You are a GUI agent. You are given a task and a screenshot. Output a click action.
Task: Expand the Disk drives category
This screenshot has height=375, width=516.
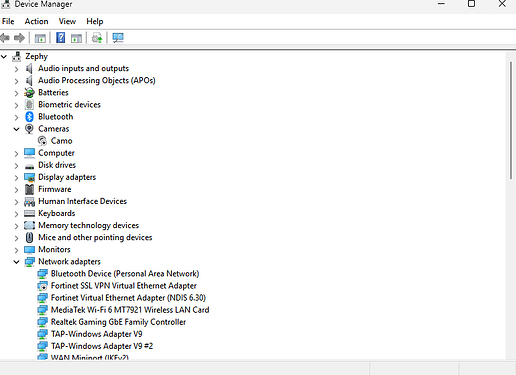click(16, 166)
